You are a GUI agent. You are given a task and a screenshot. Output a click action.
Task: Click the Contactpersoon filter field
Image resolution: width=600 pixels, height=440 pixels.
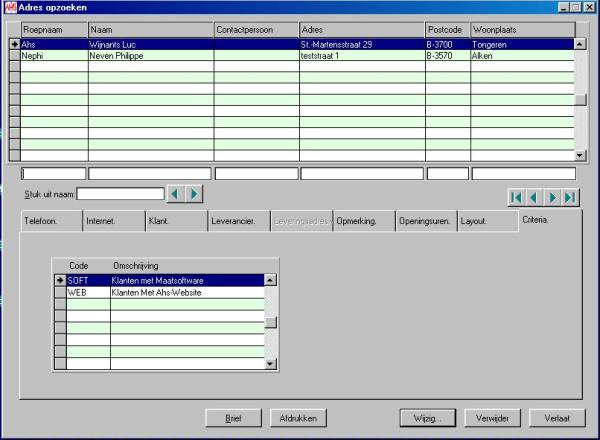tap(256, 174)
